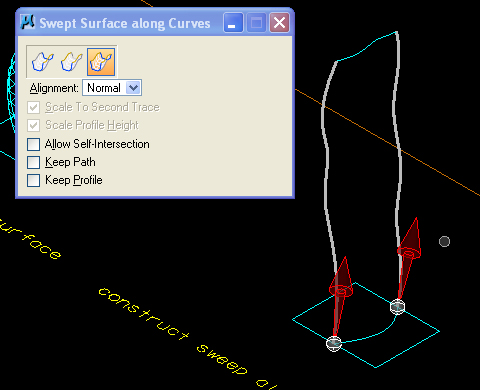Click the gray circular cursor marker
The width and height of the screenshot is (480, 390).
point(444,241)
